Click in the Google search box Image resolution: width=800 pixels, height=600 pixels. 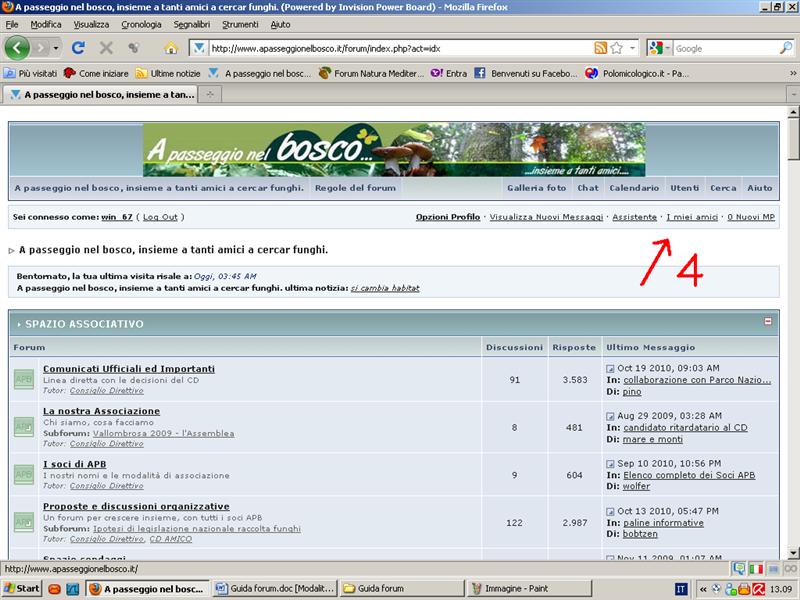[x=726, y=48]
